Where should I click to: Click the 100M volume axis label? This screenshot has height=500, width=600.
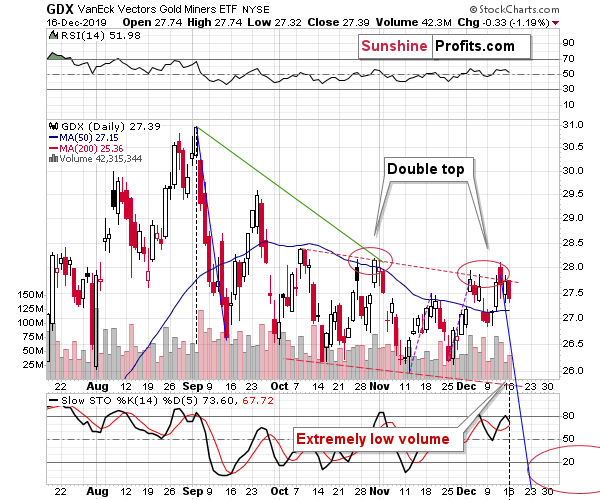click(x=30, y=323)
